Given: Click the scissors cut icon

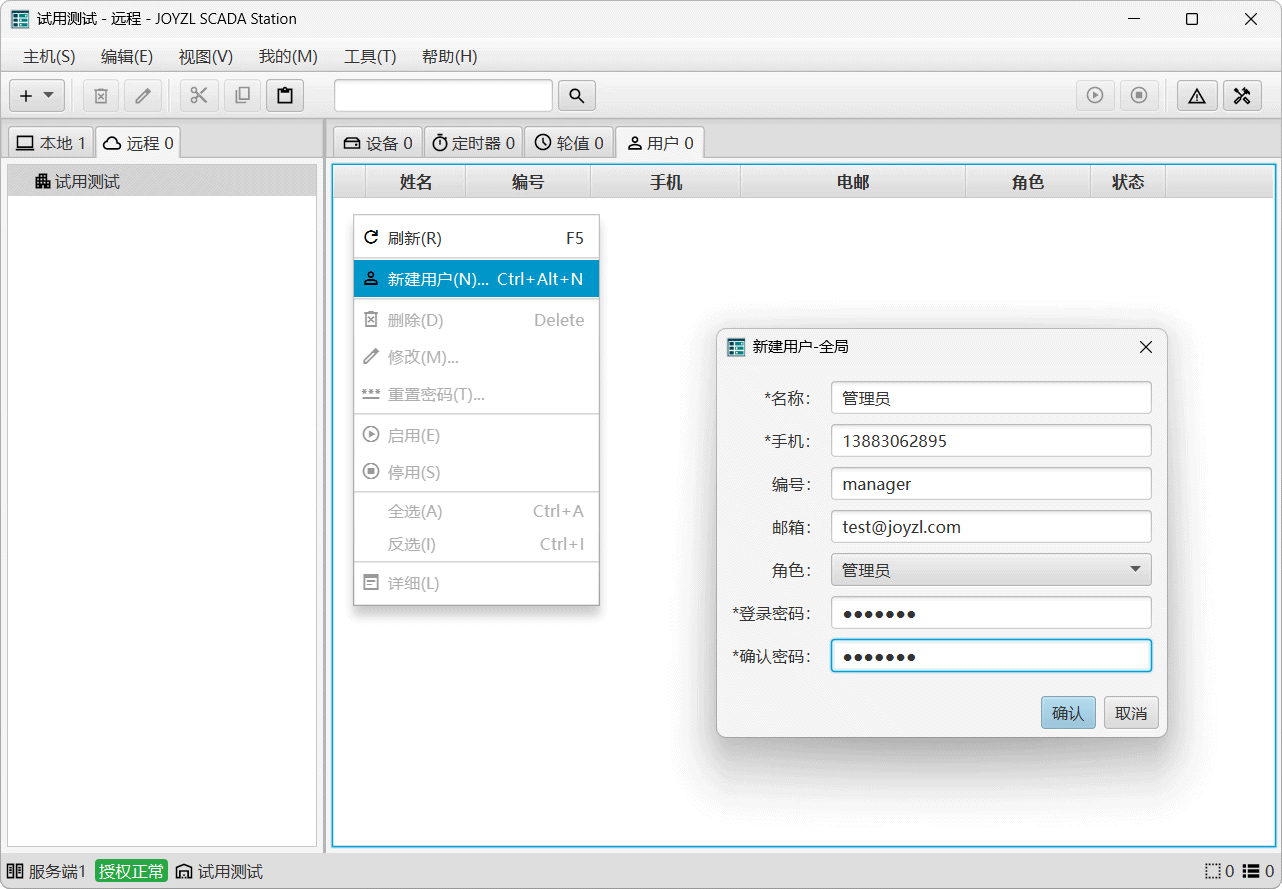Looking at the screenshot, I should [x=199, y=96].
